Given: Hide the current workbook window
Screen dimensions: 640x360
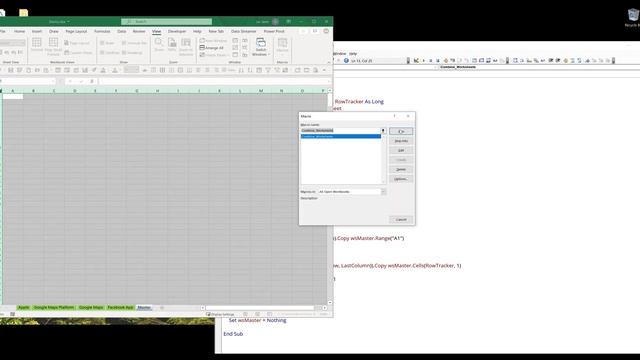Looking at the screenshot, I should 235,47.
